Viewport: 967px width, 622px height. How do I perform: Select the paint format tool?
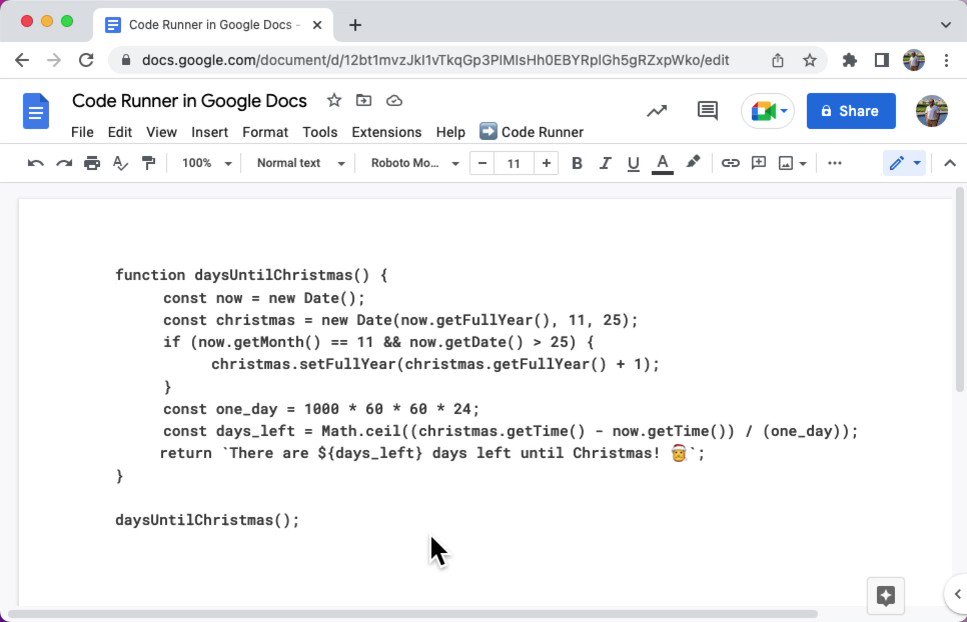pyautogui.click(x=148, y=162)
